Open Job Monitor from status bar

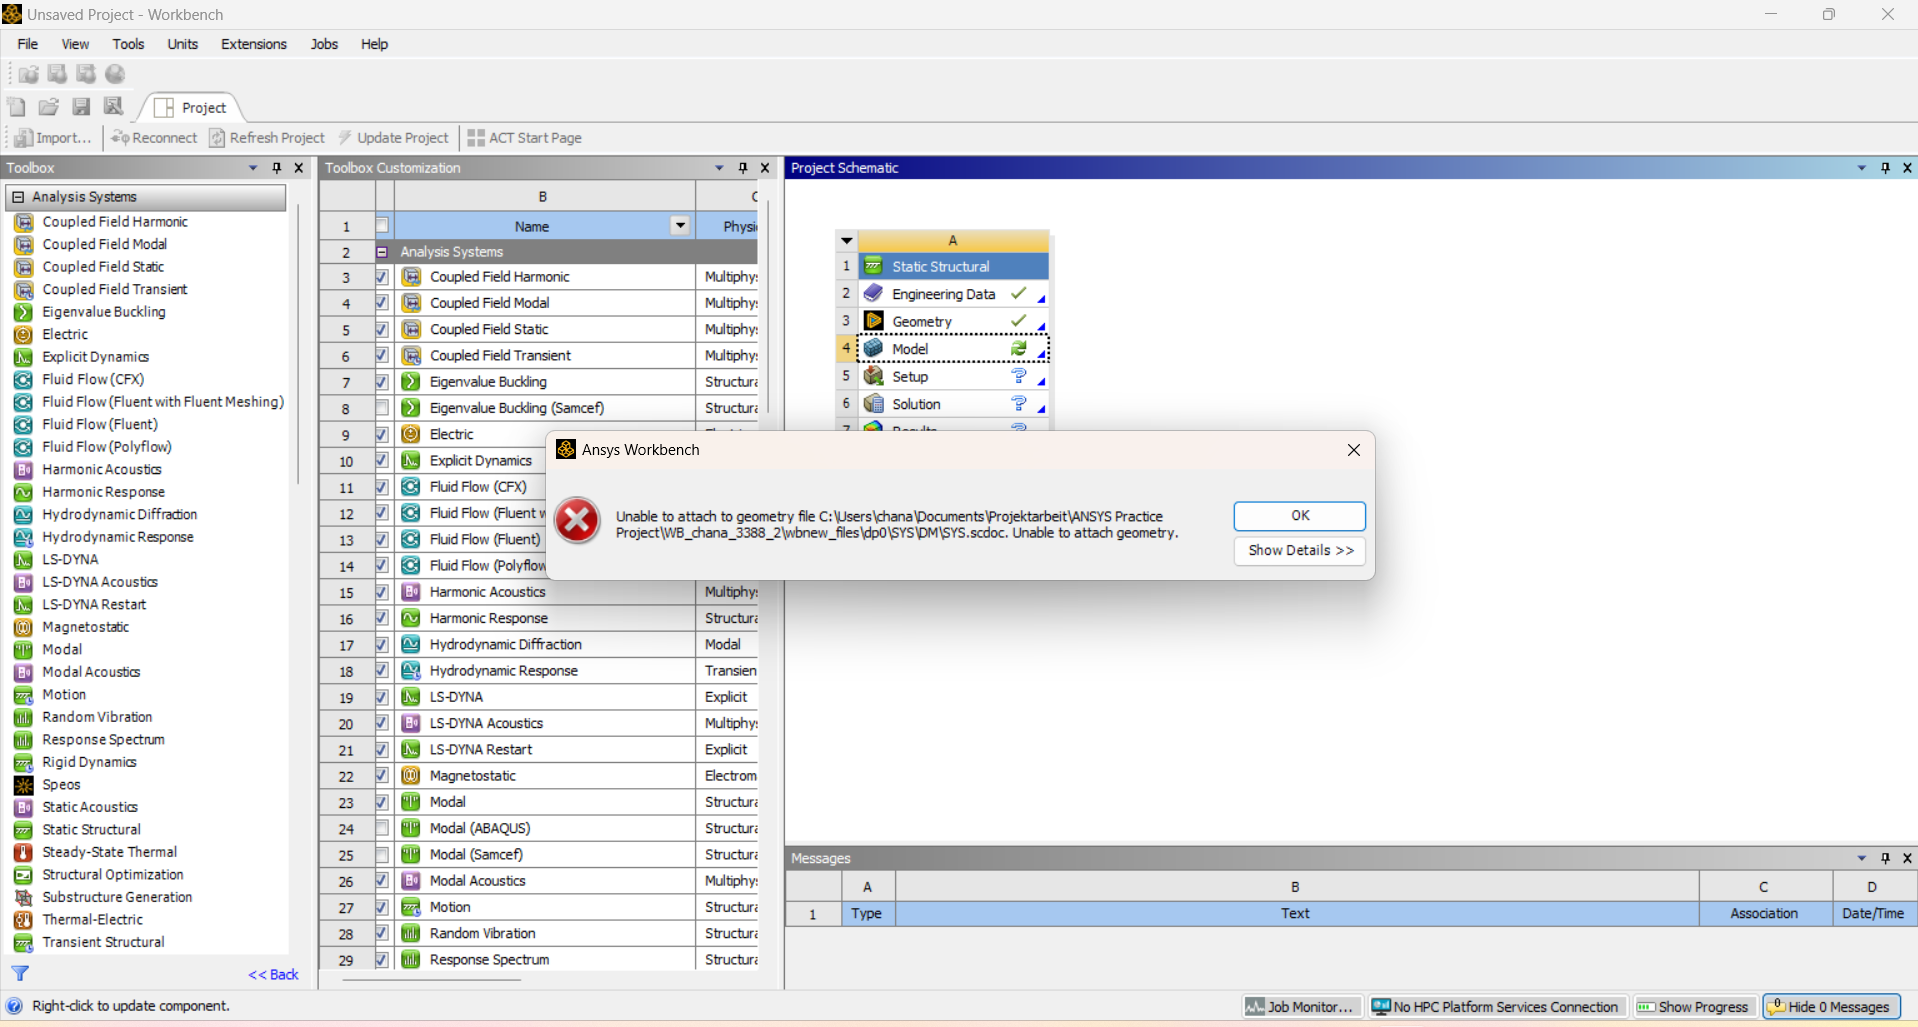[x=1301, y=1007]
